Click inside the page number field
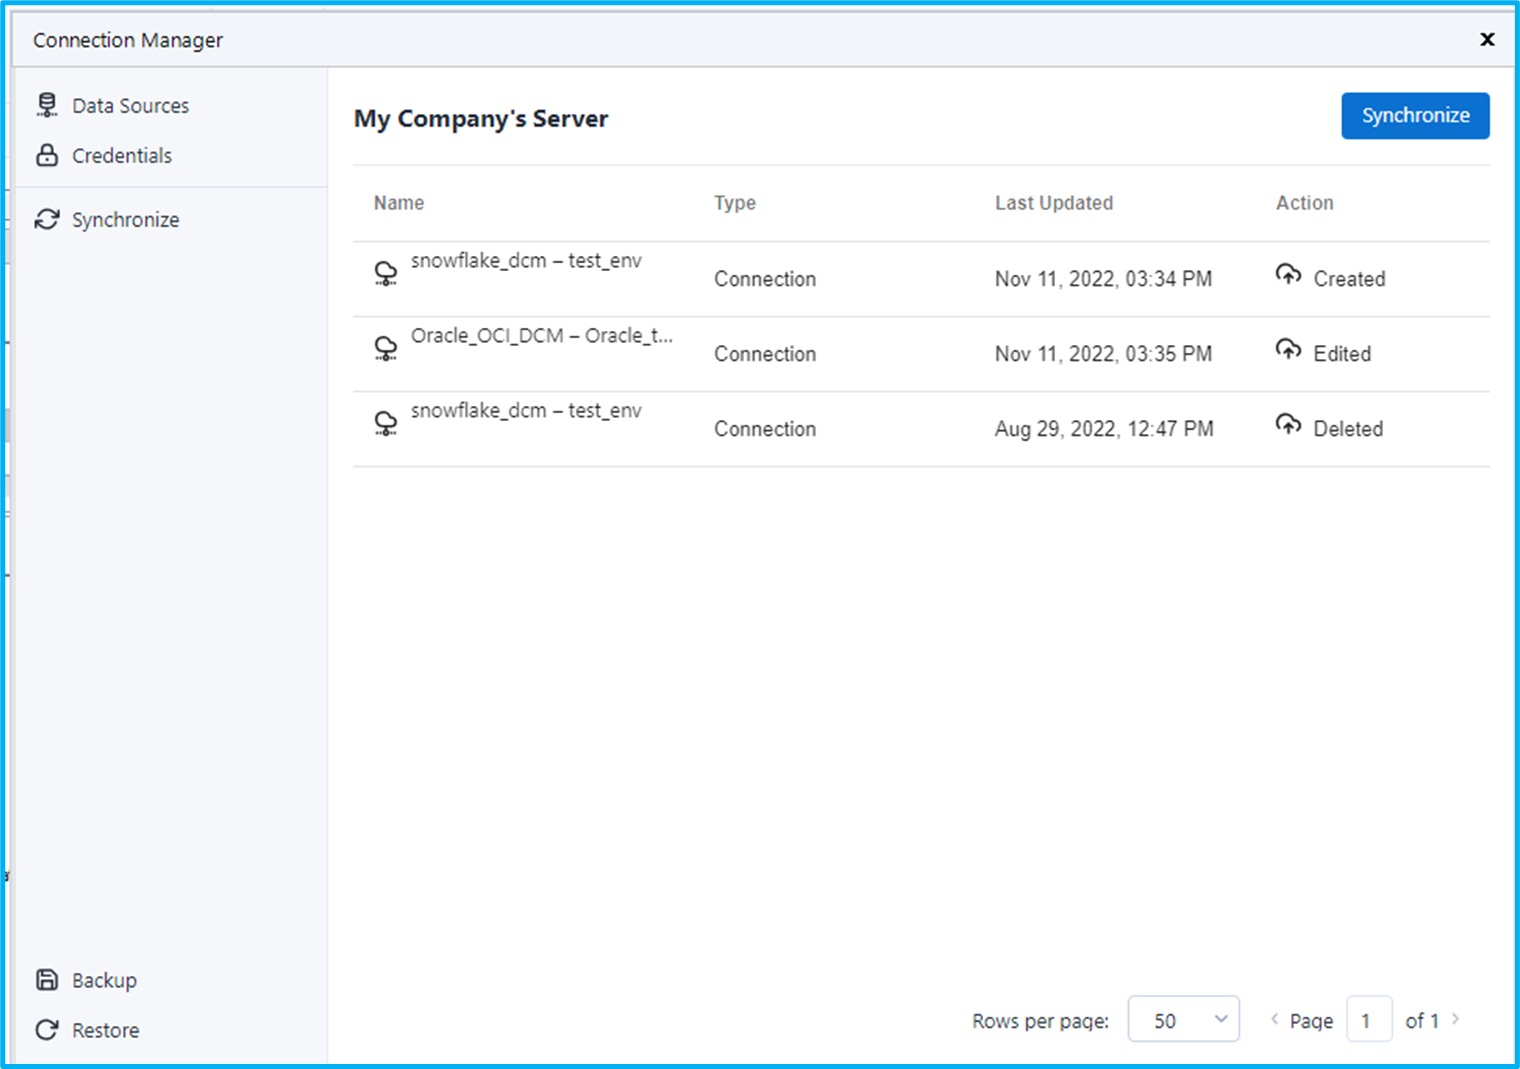Image resolution: width=1520 pixels, height=1069 pixels. click(x=1369, y=1019)
